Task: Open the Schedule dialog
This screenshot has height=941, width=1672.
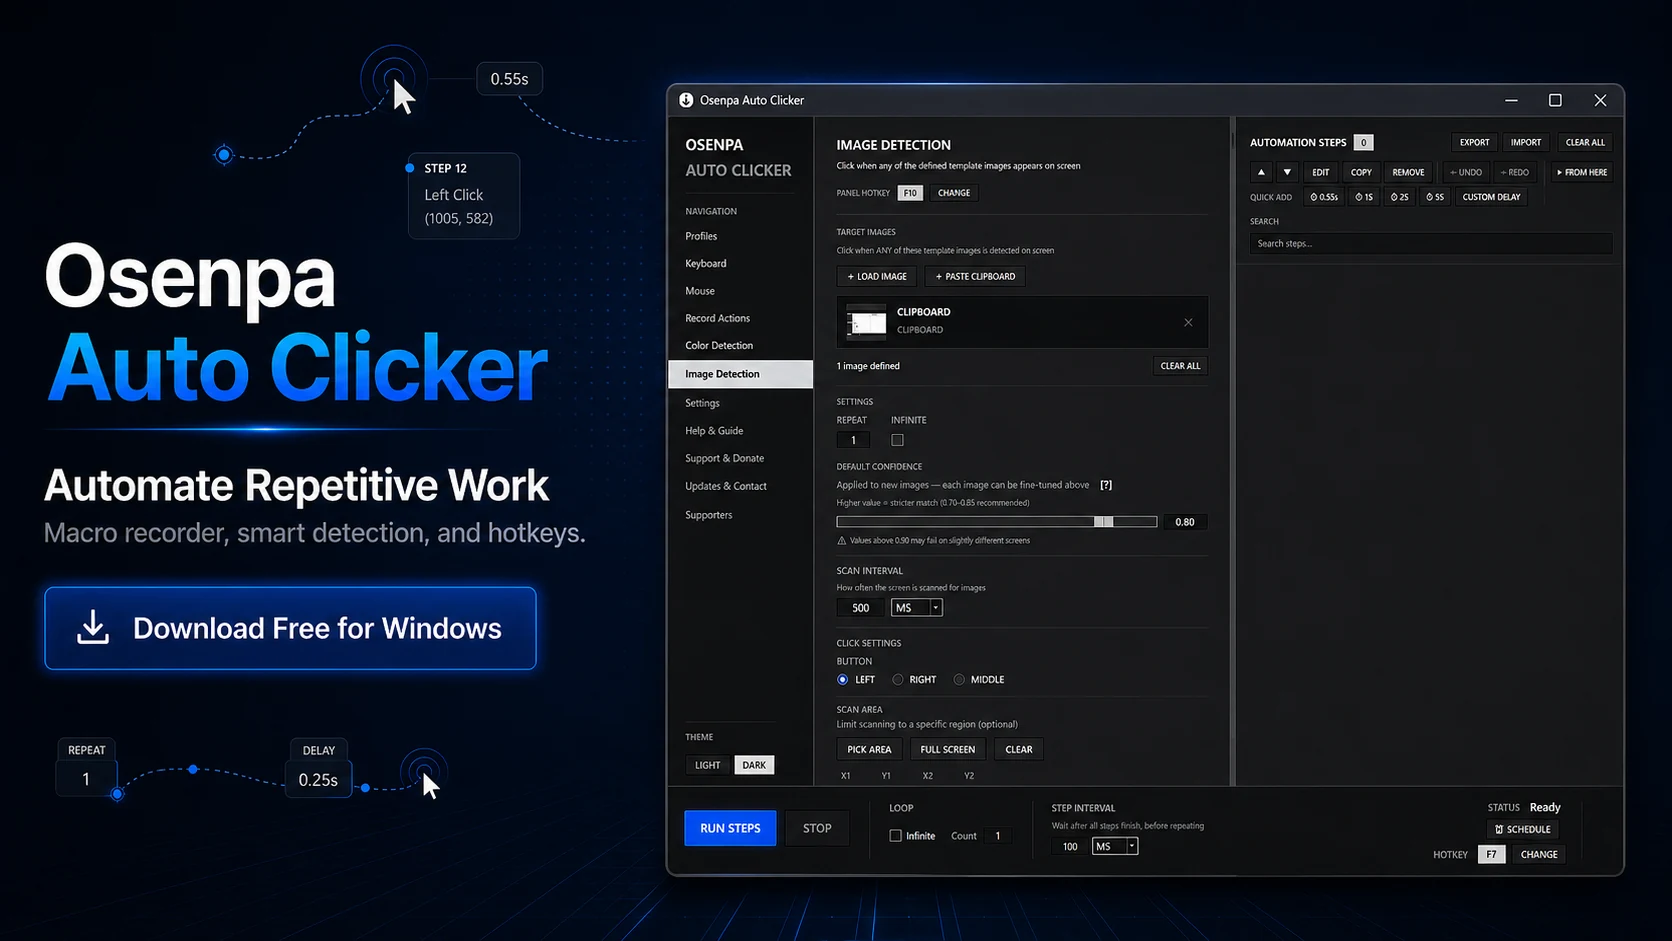Action: pos(1522,829)
